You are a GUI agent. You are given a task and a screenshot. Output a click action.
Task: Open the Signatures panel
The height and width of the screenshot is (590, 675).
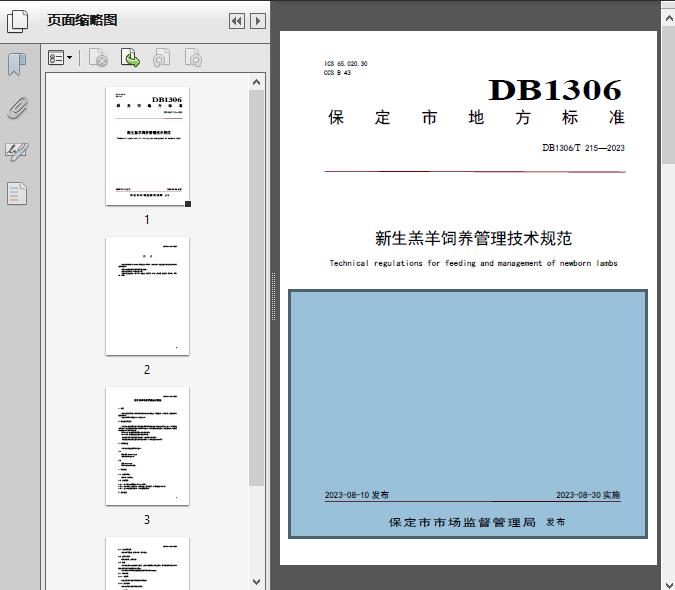17,151
